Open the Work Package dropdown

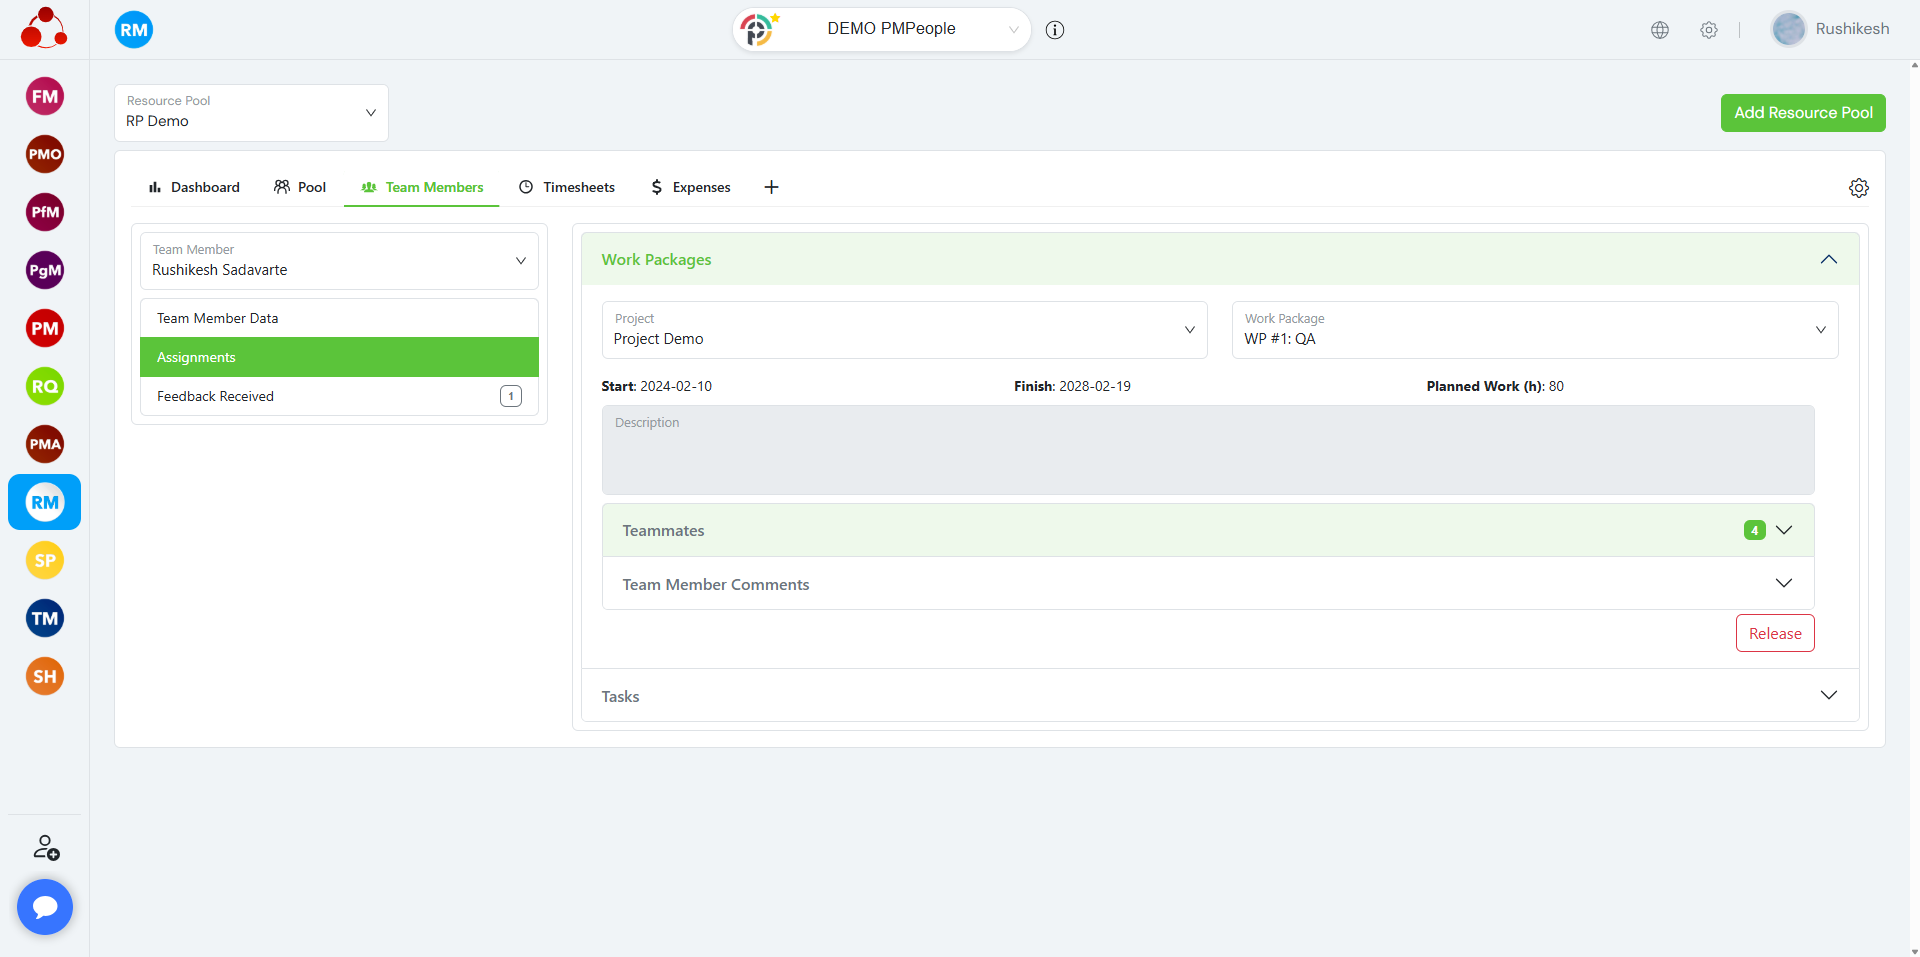click(1535, 330)
